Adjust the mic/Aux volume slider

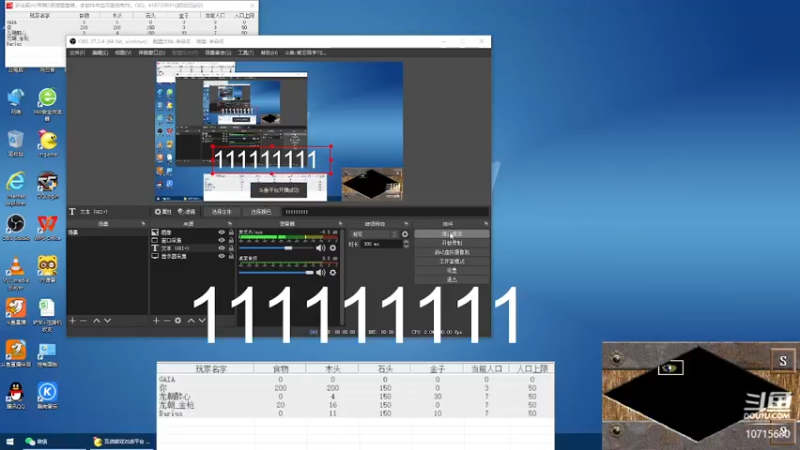point(276,248)
